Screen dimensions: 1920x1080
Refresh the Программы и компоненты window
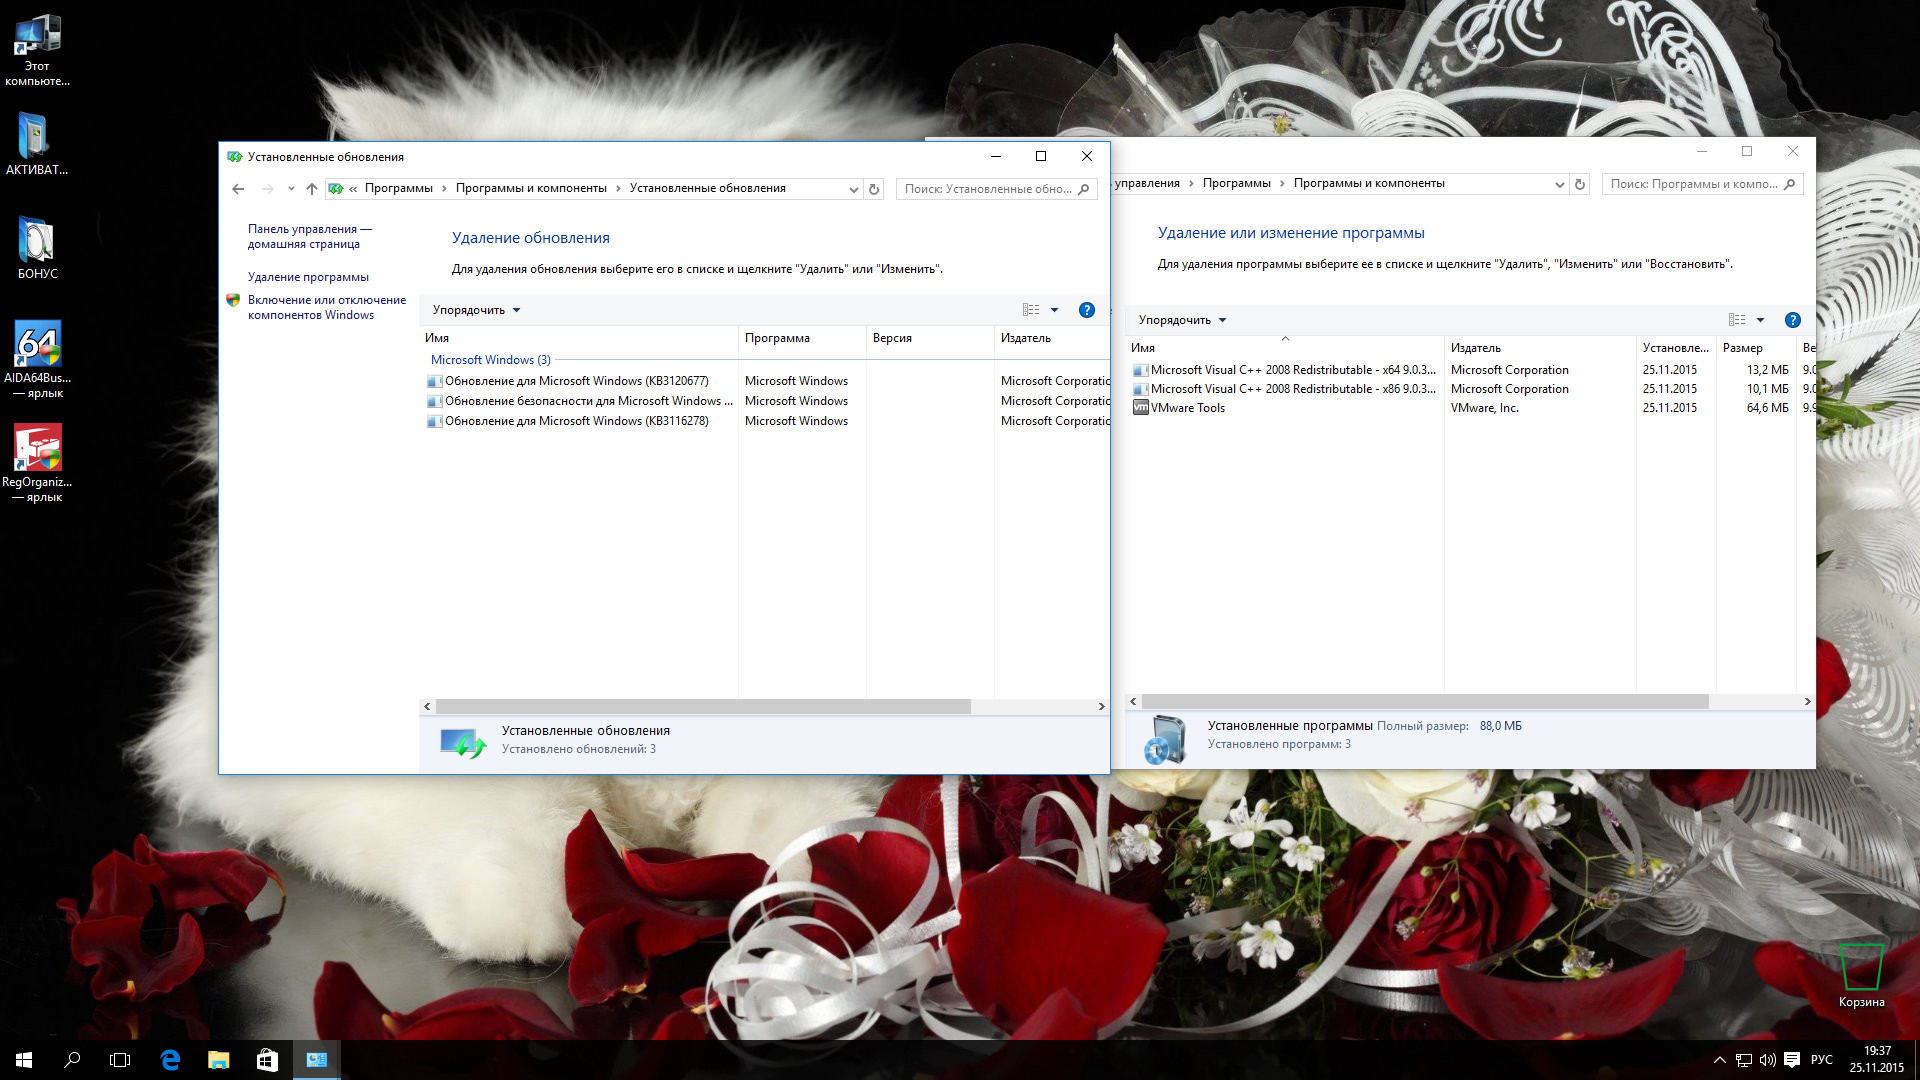pyautogui.click(x=1580, y=184)
